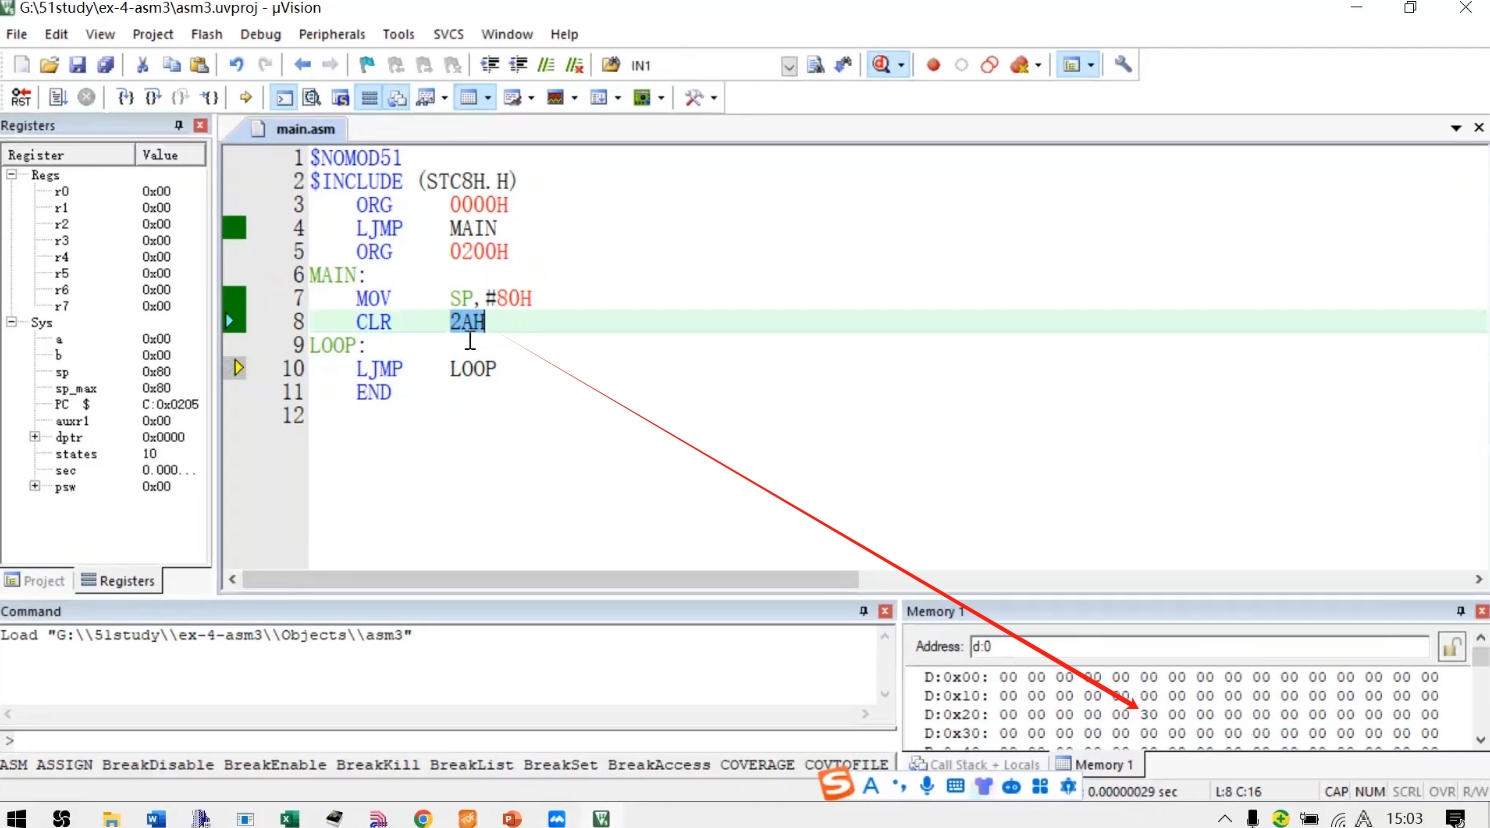1490x828 pixels.
Task: Open the Call Stack + Locals tab
Action: 975,765
